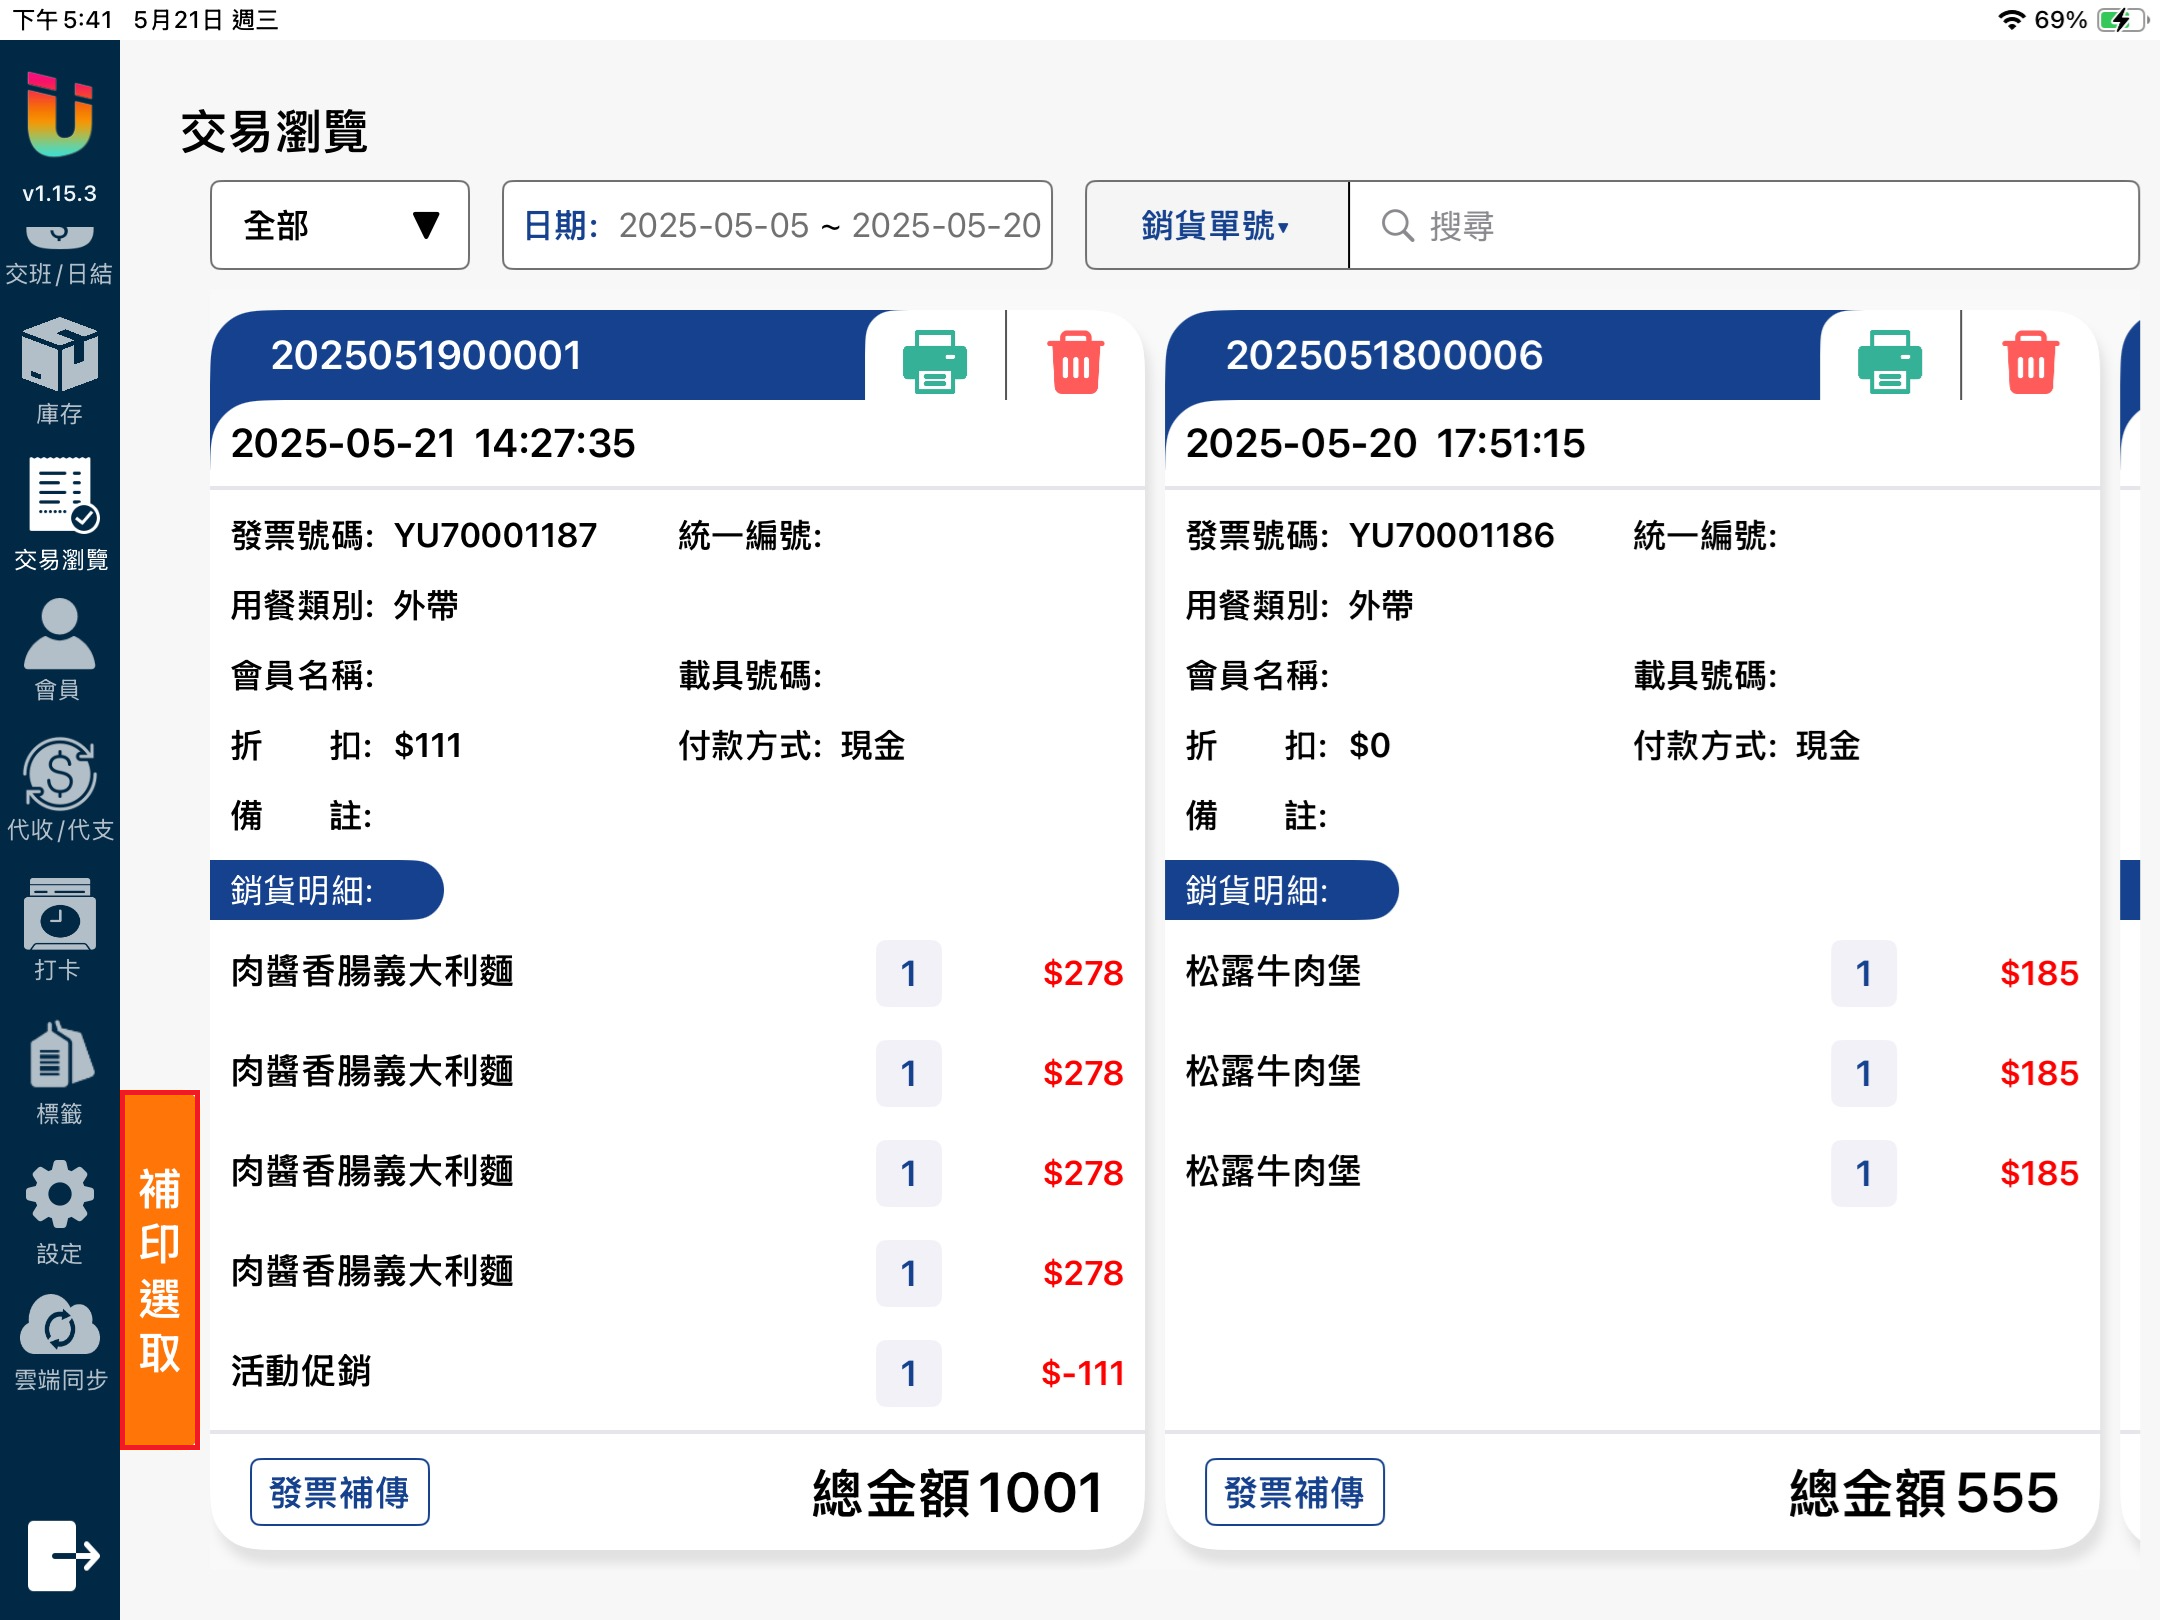Delete transaction 2025051900001 with trash icon

pyautogui.click(x=1075, y=361)
